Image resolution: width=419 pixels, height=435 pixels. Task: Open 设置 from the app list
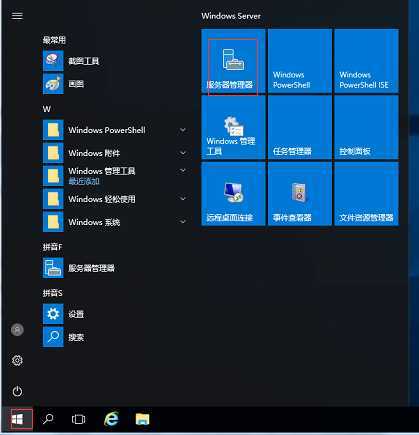click(x=63, y=314)
